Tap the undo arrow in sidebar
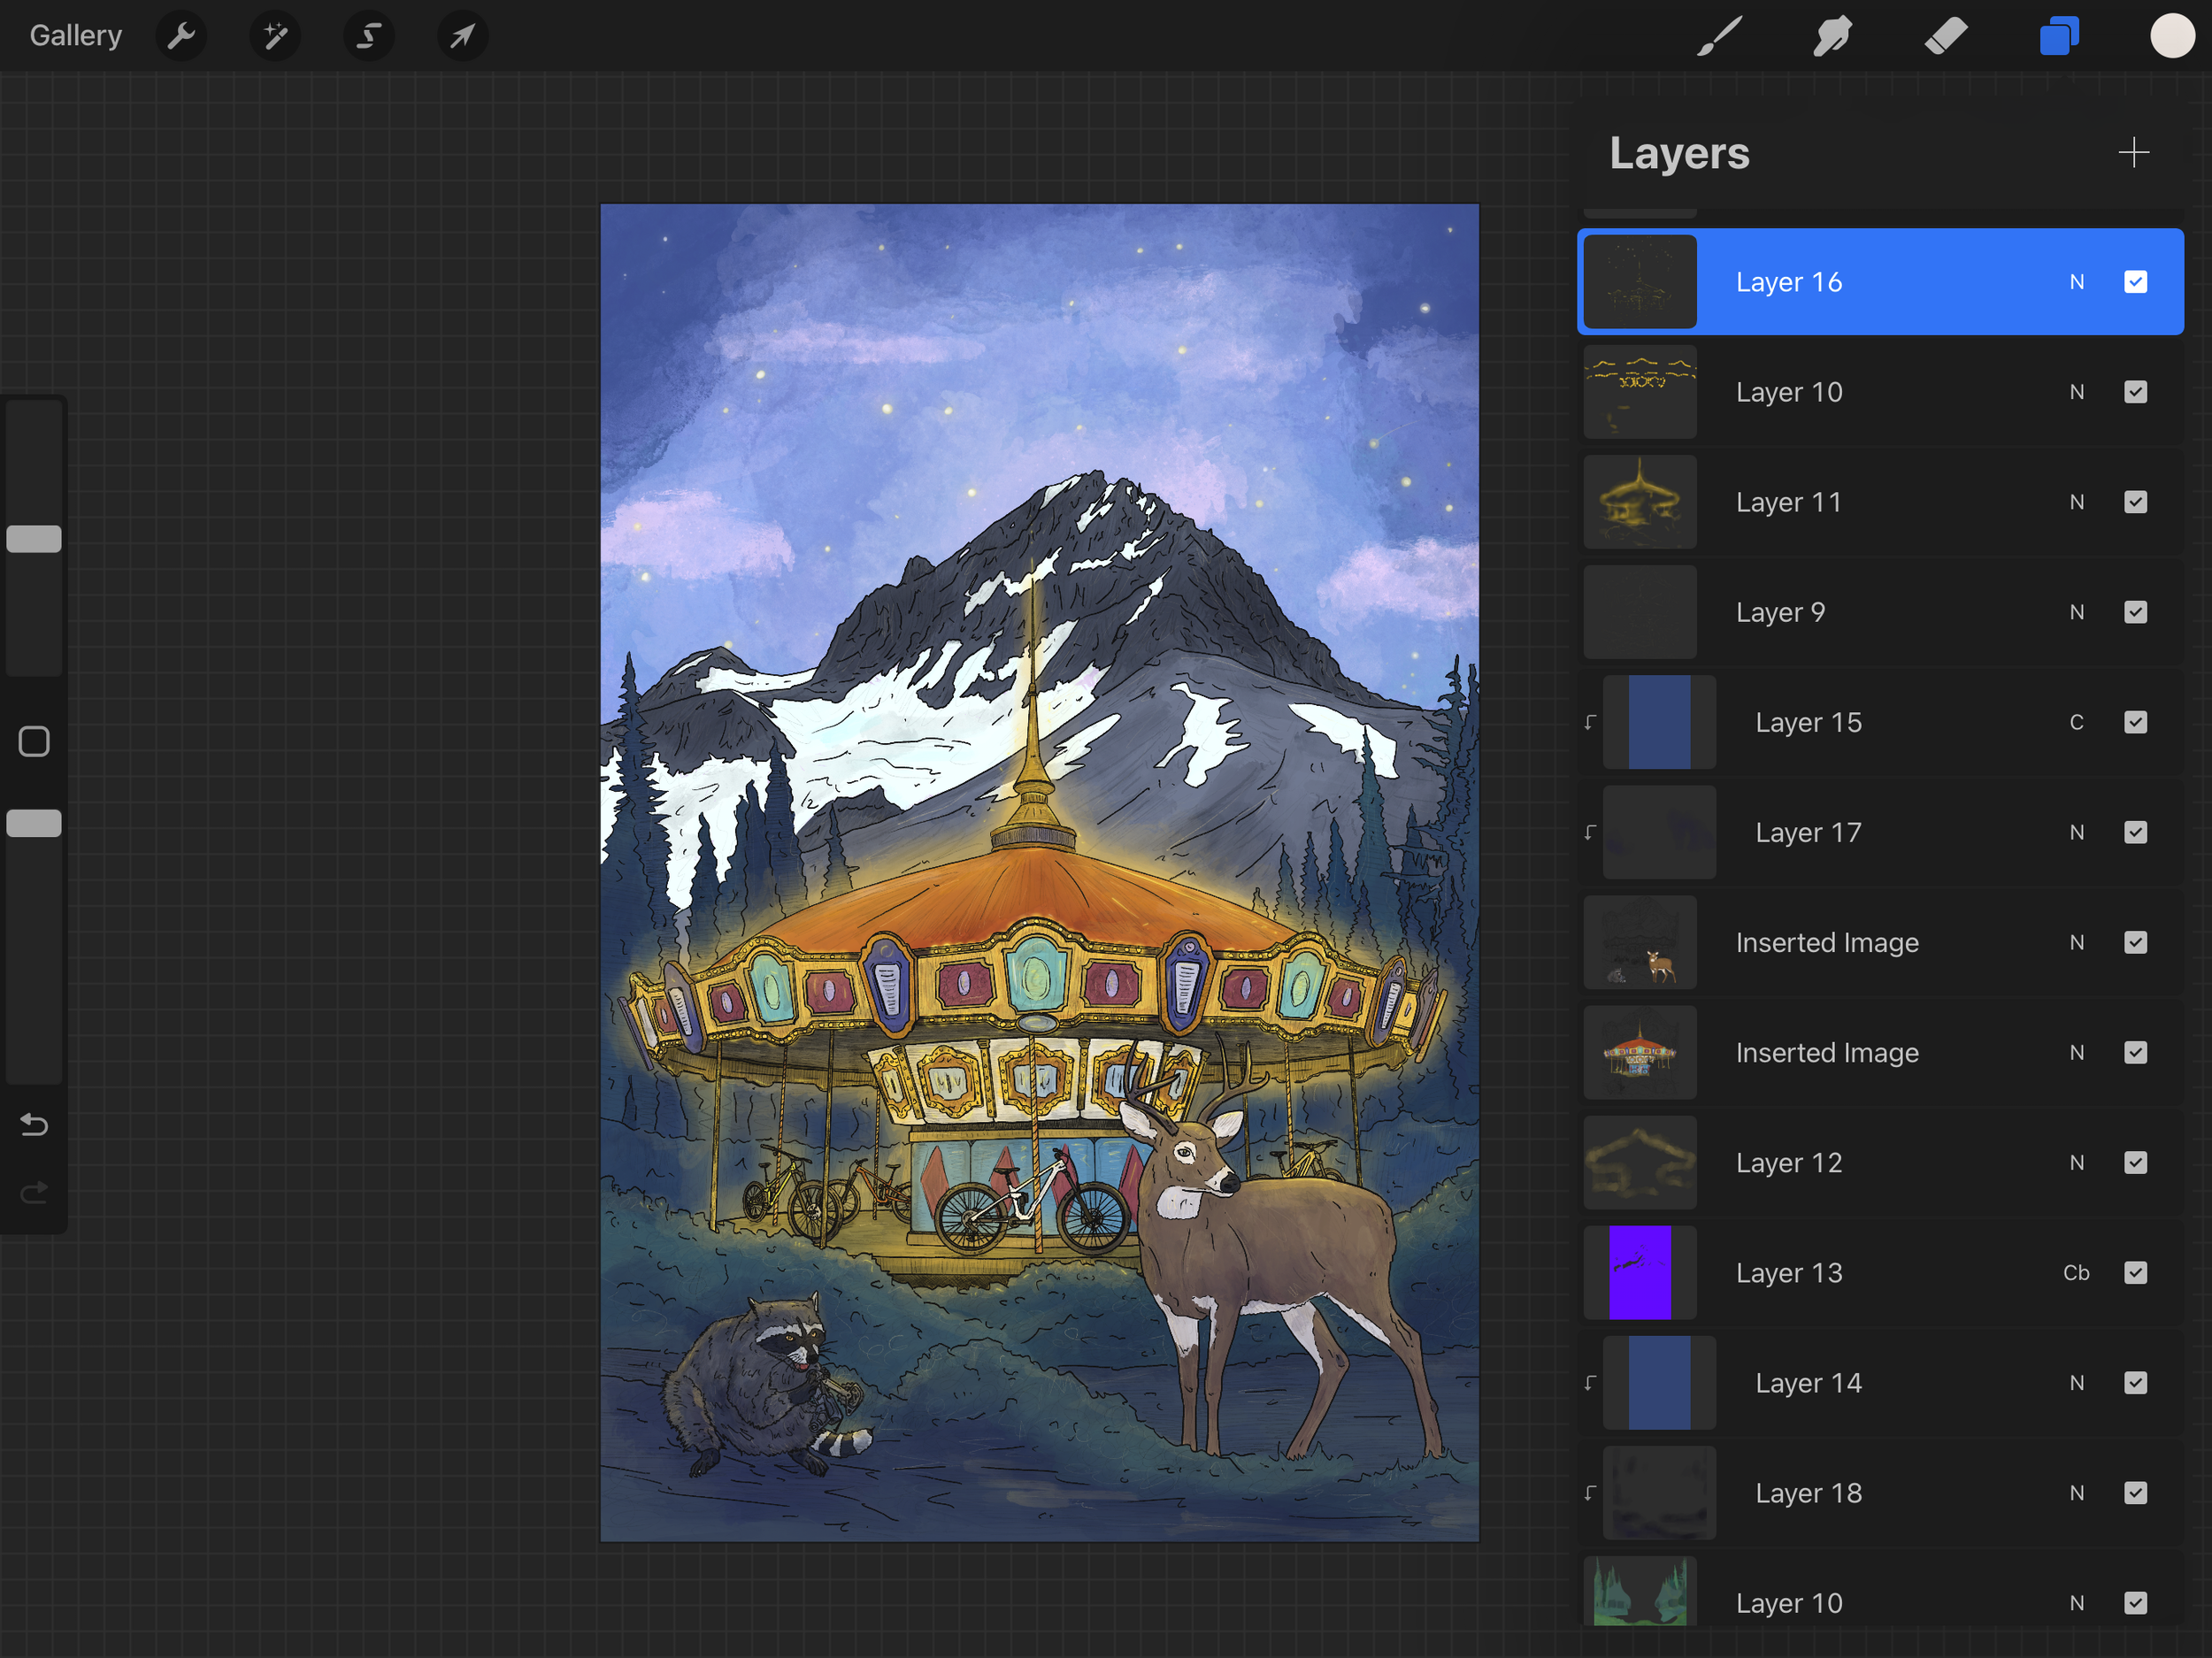The width and height of the screenshot is (2212, 1658). [x=34, y=1125]
